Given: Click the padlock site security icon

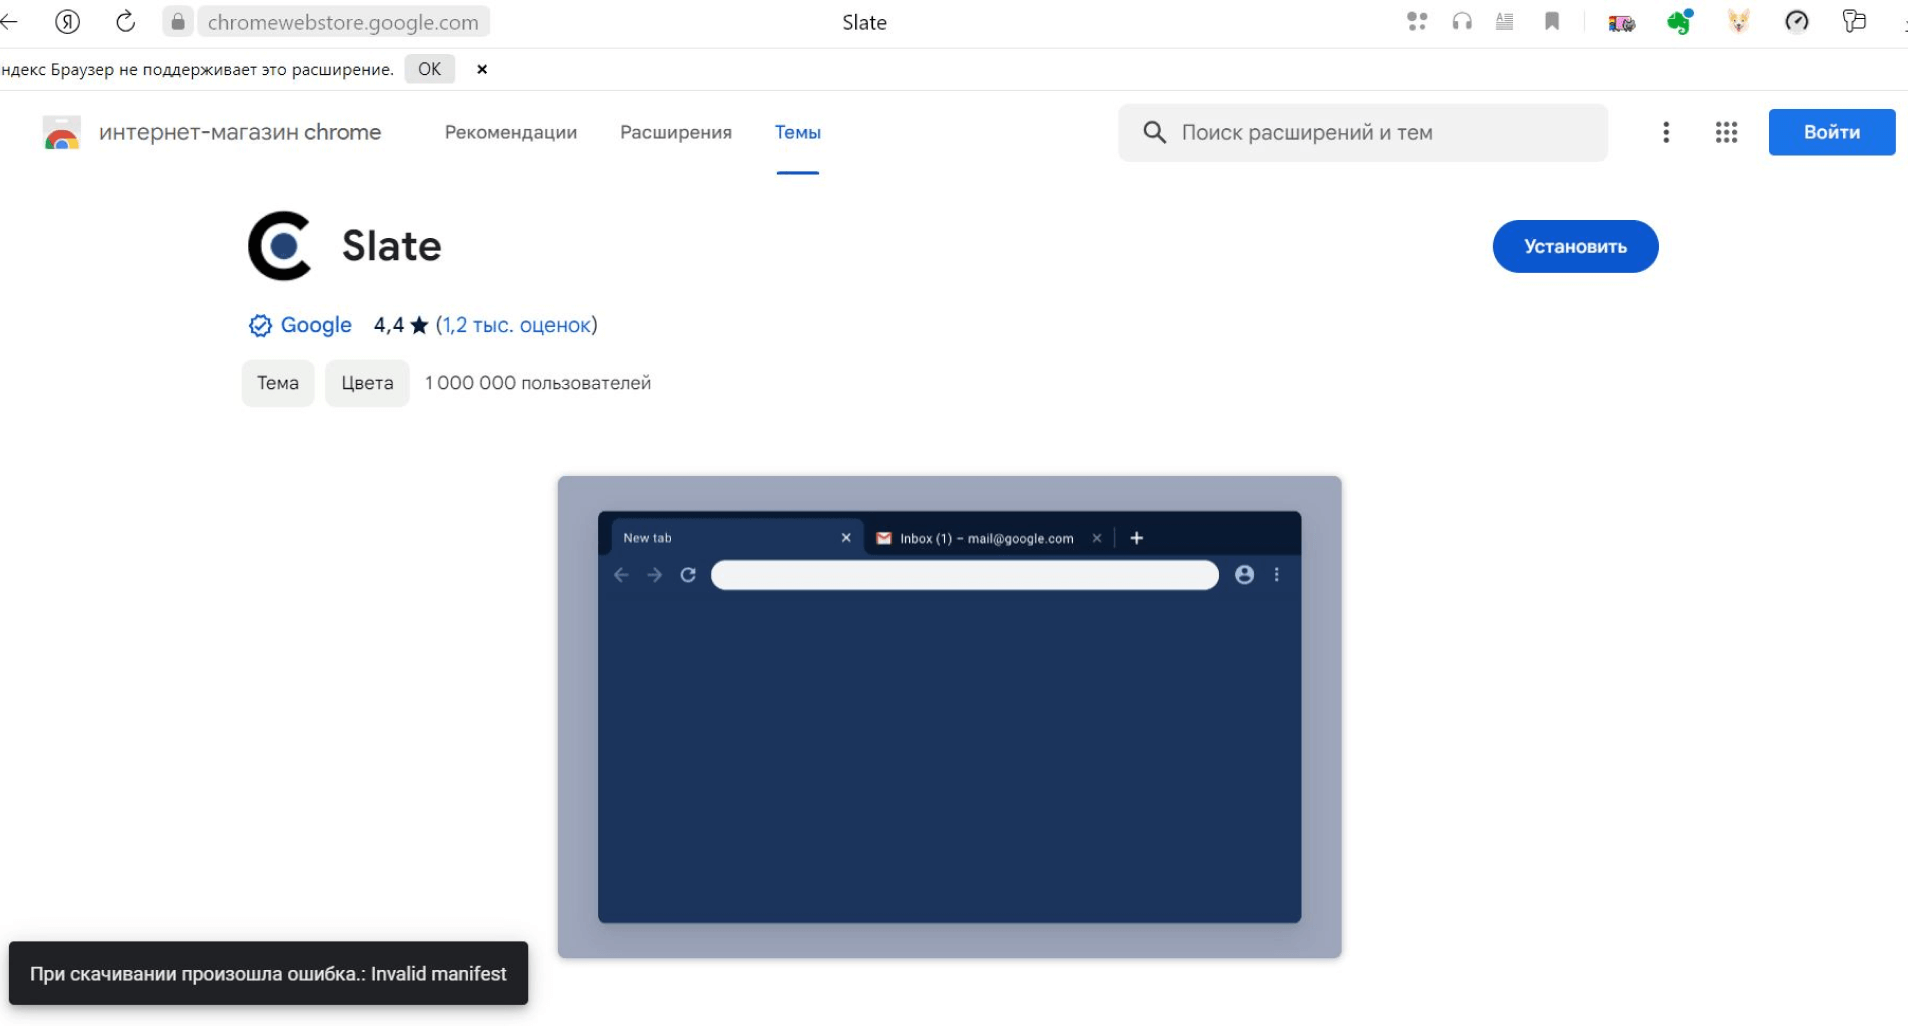Looking at the screenshot, I should click(x=178, y=22).
